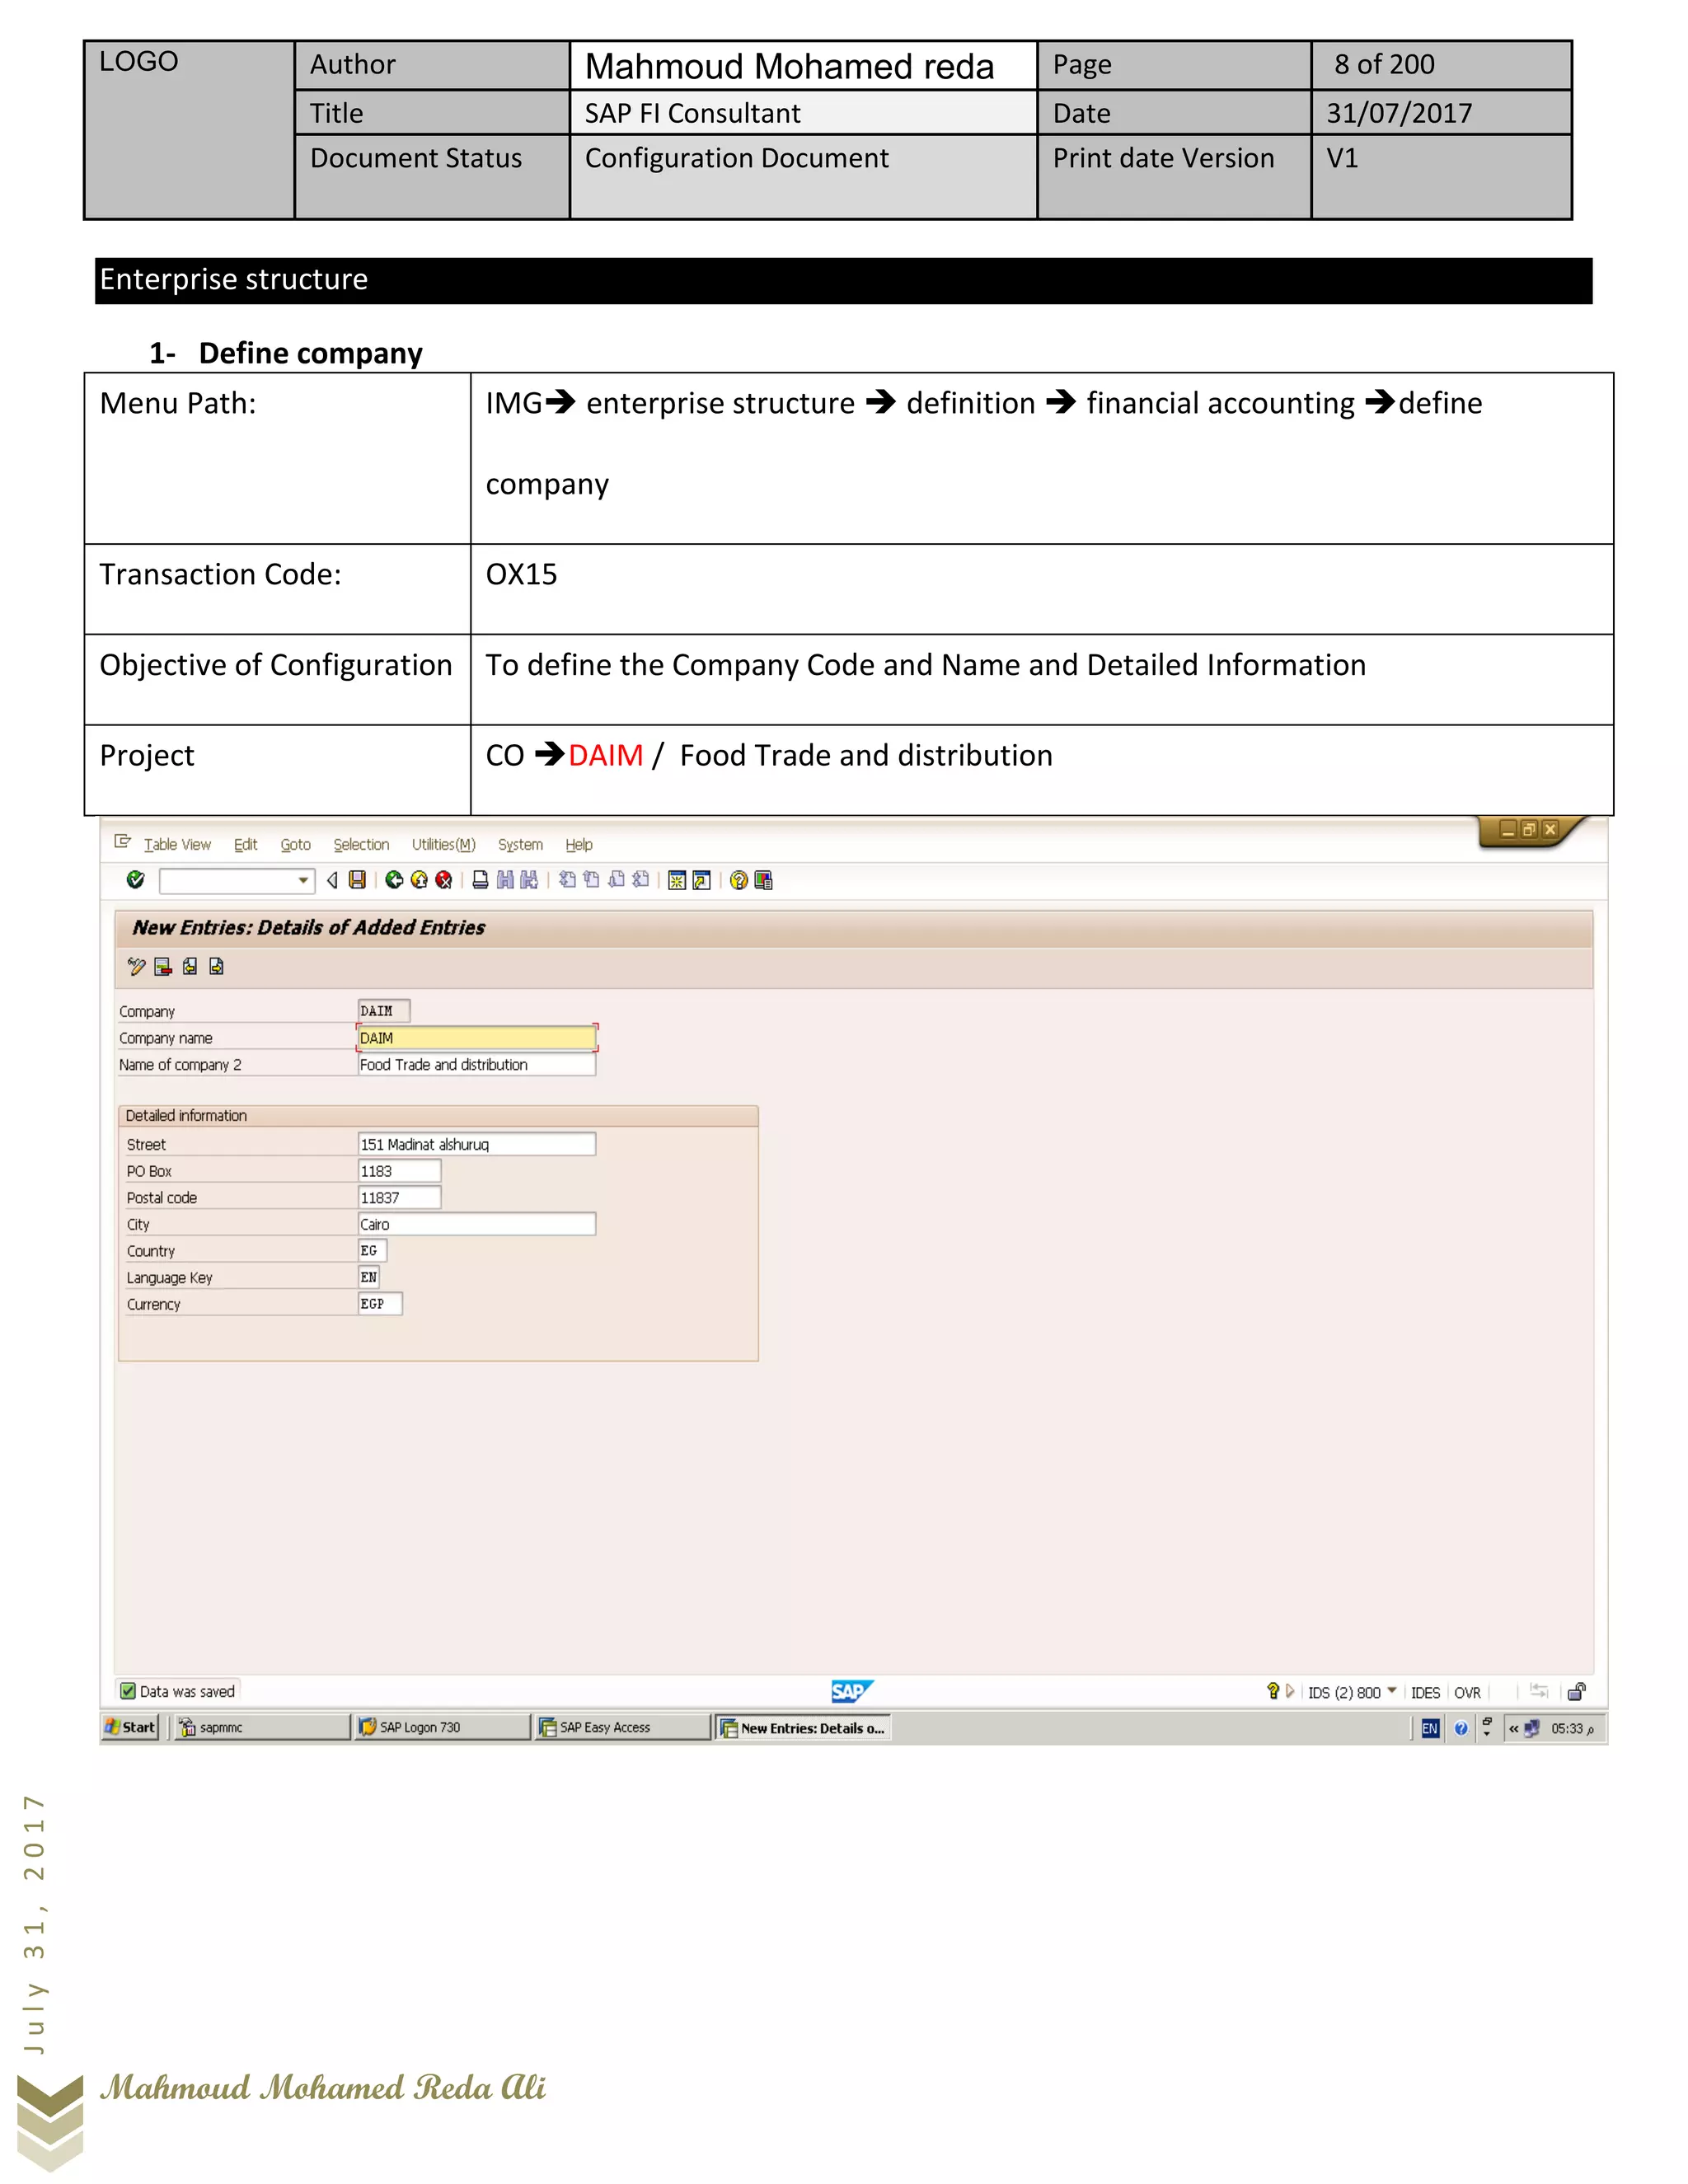Click the Last Page icon

click(x=640, y=880)
